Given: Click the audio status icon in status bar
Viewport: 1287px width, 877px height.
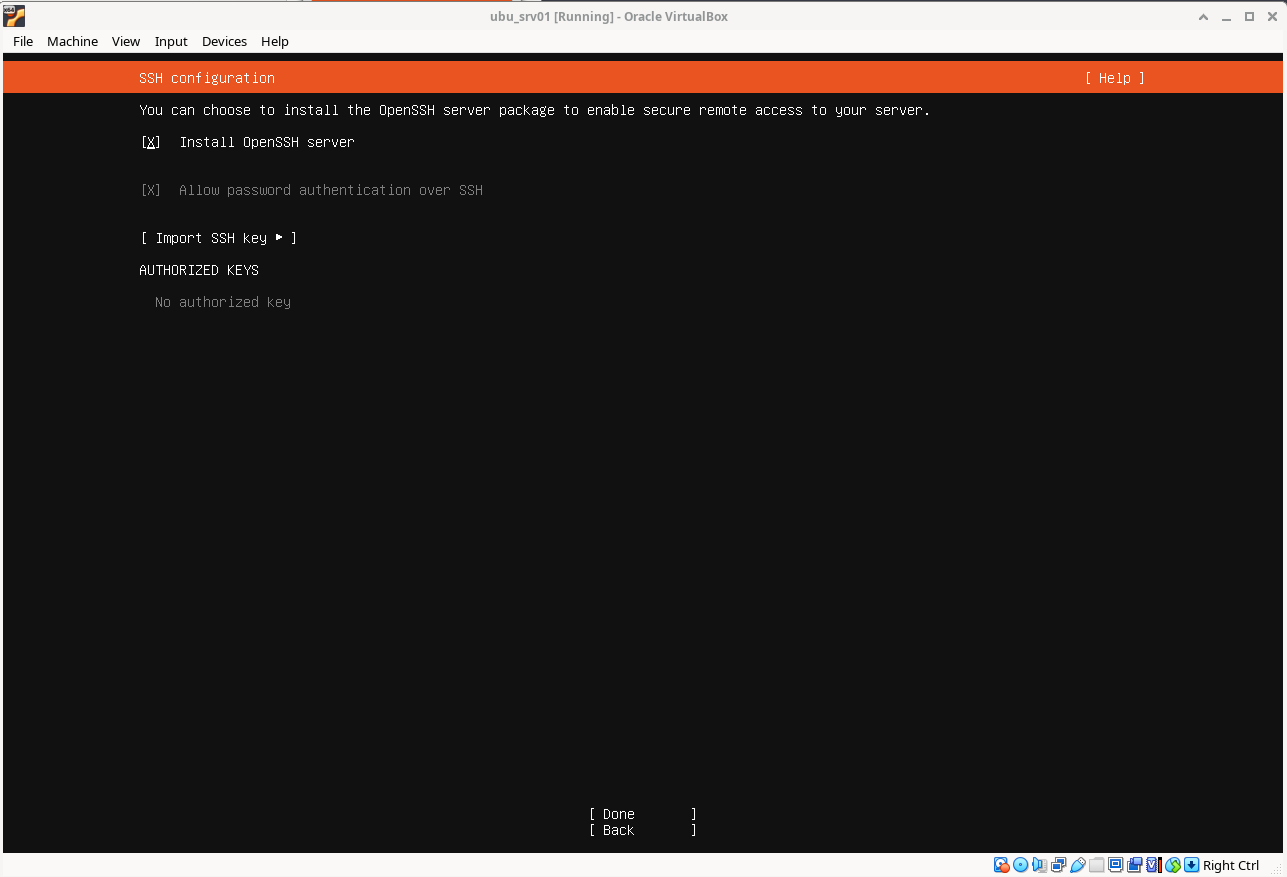Looking at the screenshot, I should tap(1039, 865).
